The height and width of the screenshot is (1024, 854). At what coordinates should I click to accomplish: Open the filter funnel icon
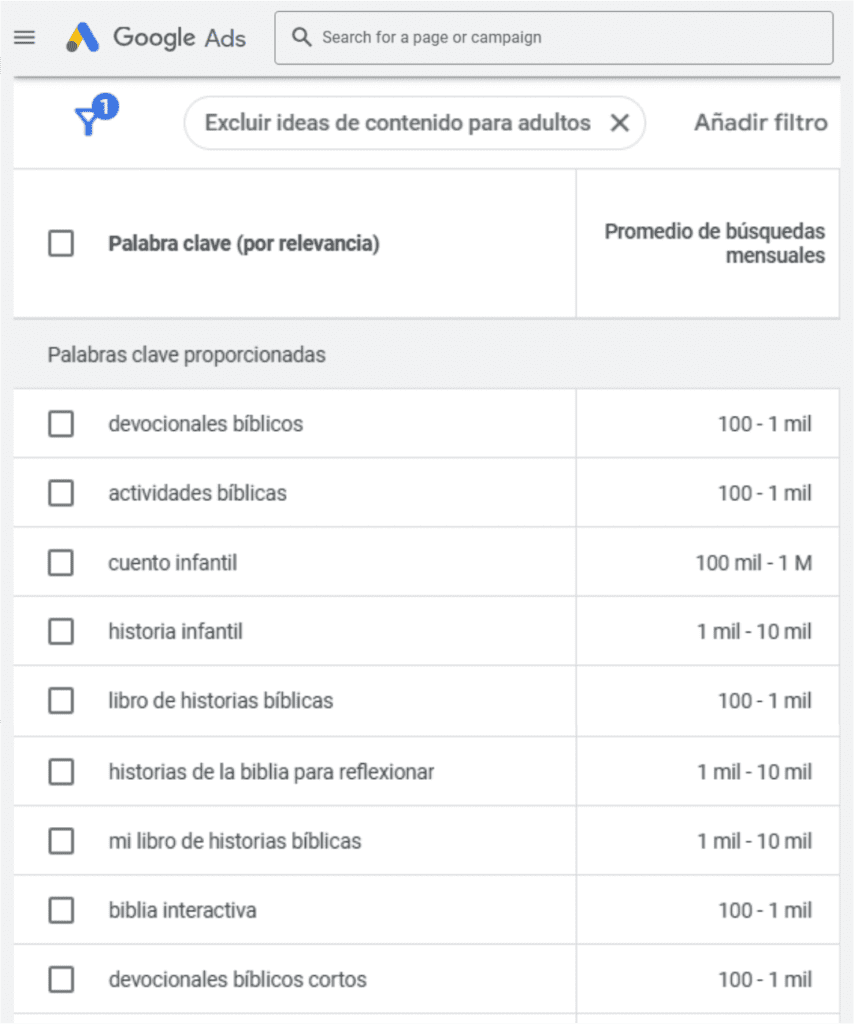coord(88,122)
